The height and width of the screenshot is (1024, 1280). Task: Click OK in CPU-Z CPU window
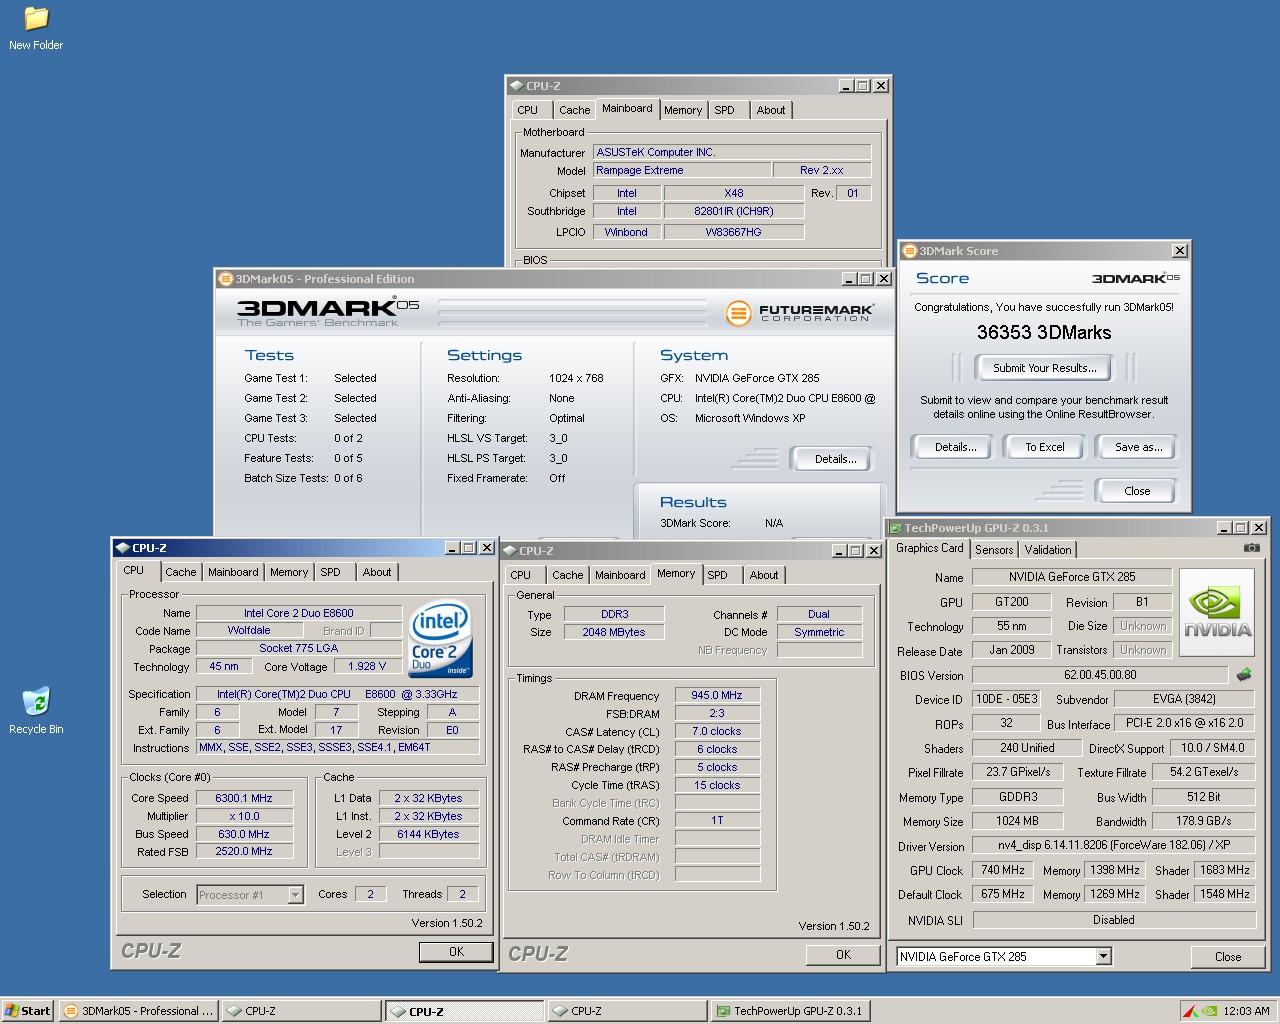point(456,952)
